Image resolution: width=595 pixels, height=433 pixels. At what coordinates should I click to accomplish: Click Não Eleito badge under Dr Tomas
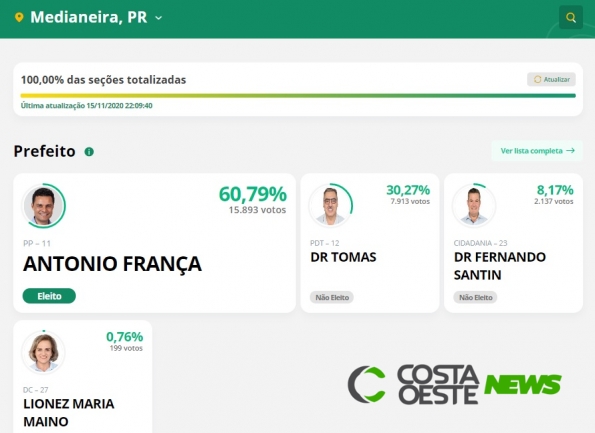[332, 297]
